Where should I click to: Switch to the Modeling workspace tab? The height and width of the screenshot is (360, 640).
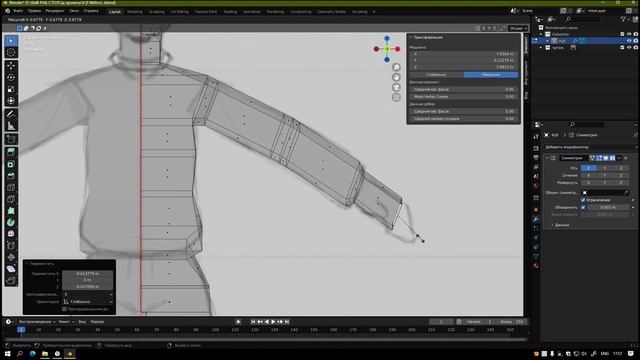(135, 11)
